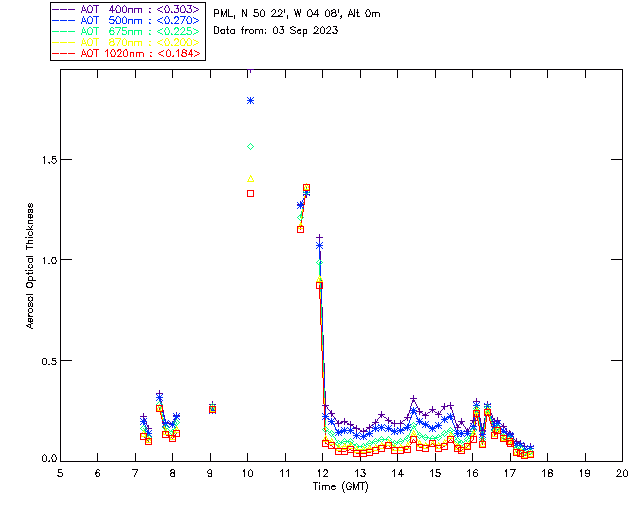
Task: Click the x-axis tick label 15
Action: [x=435, y=473]
